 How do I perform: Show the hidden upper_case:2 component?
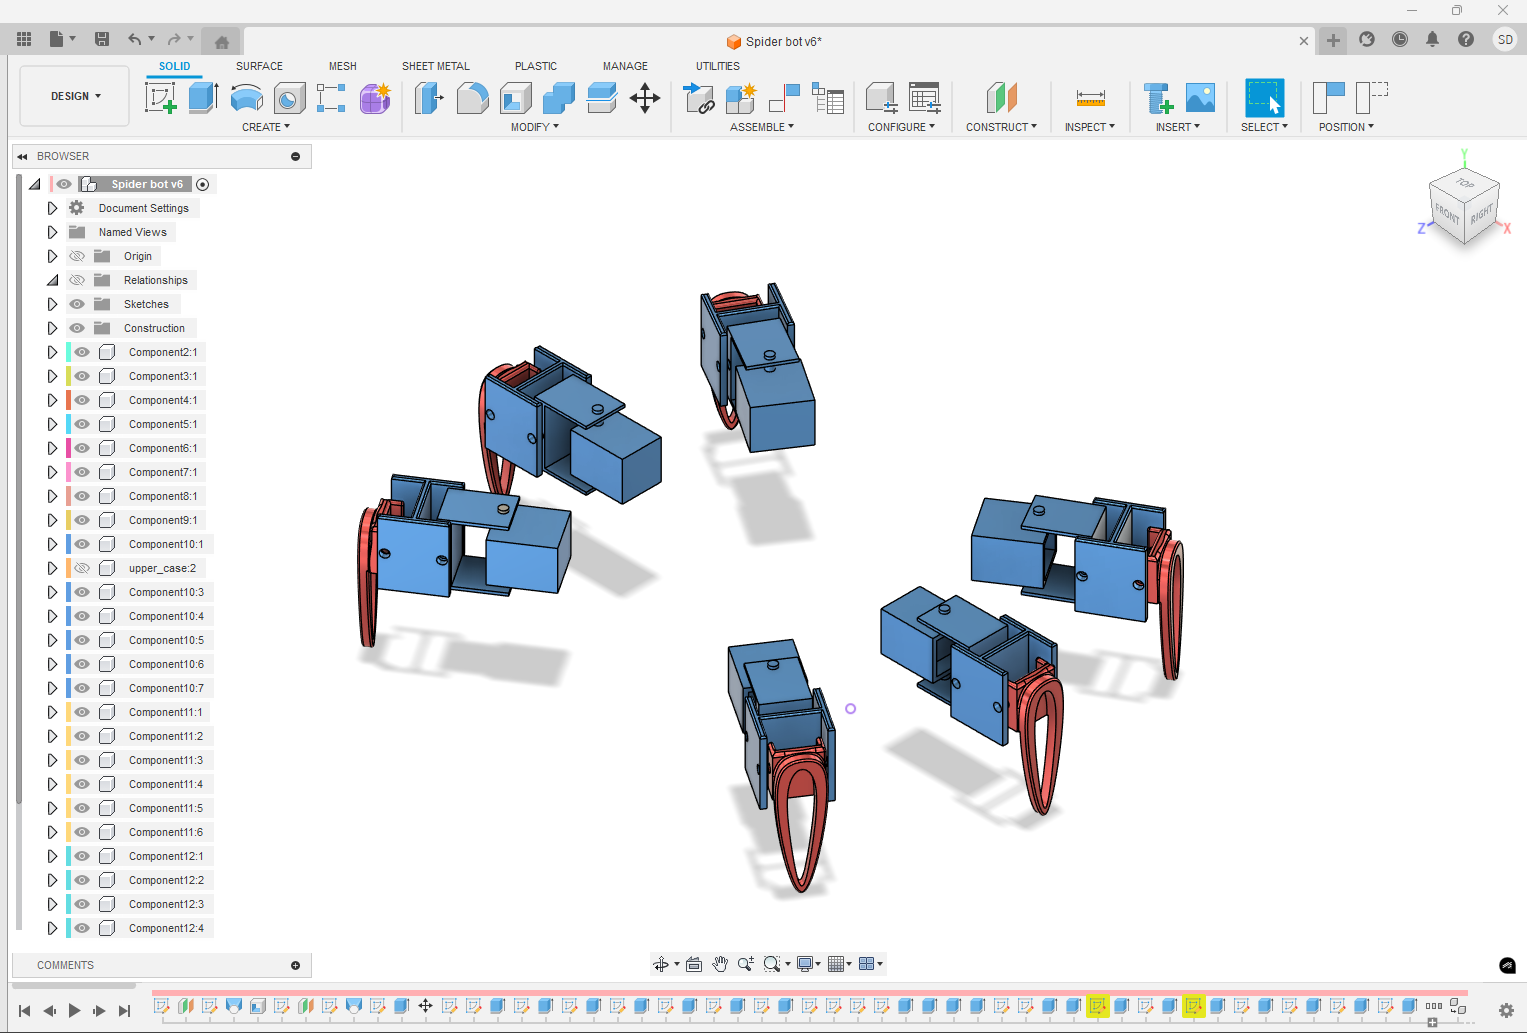pyautogui.click(x=82, y=568)
